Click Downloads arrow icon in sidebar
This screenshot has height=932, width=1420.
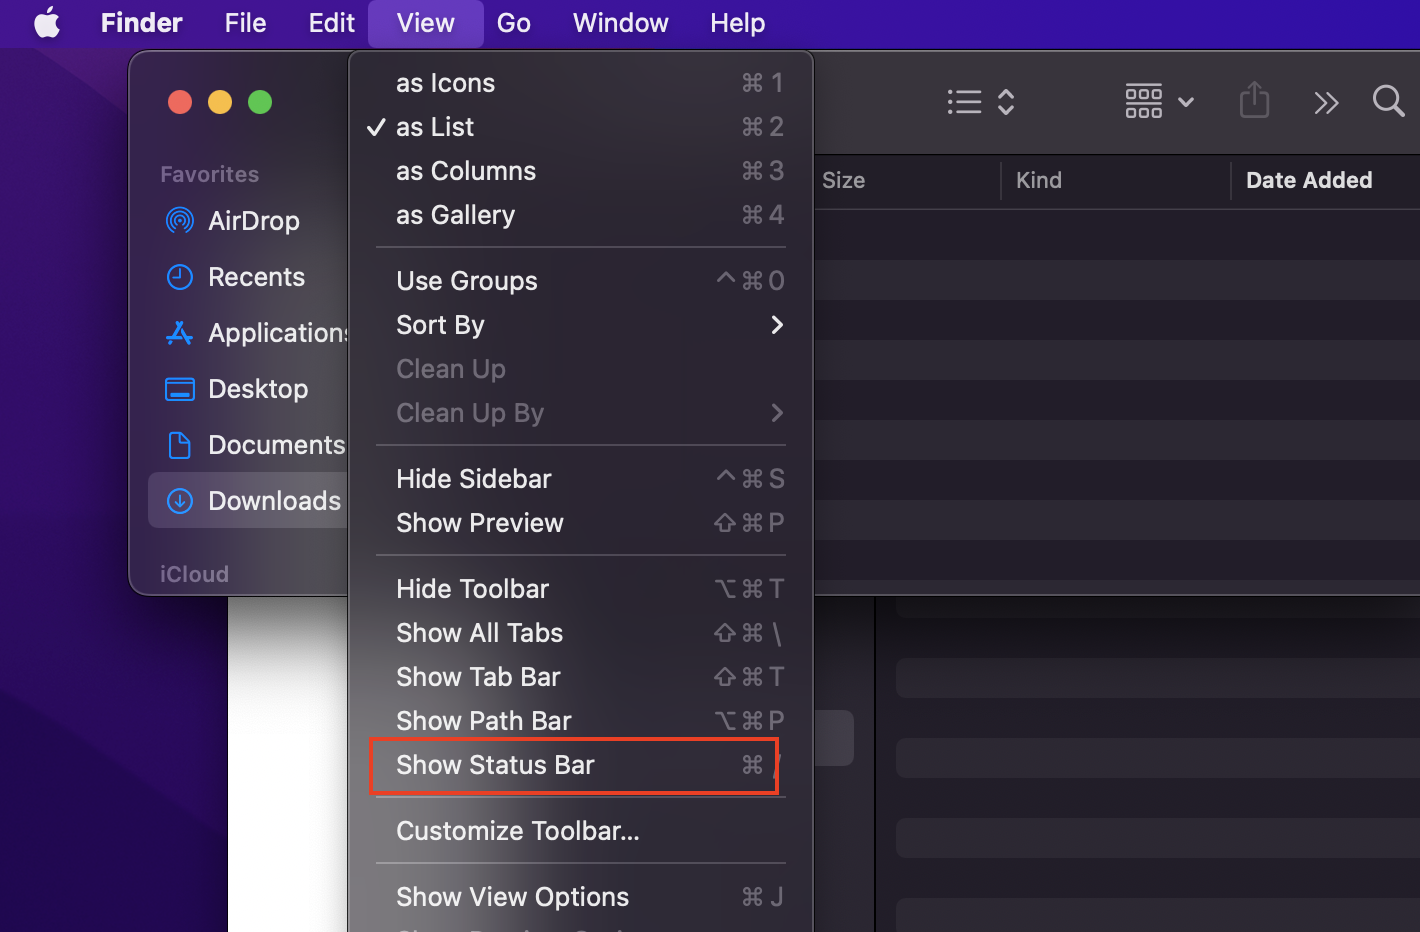point(180,501)
